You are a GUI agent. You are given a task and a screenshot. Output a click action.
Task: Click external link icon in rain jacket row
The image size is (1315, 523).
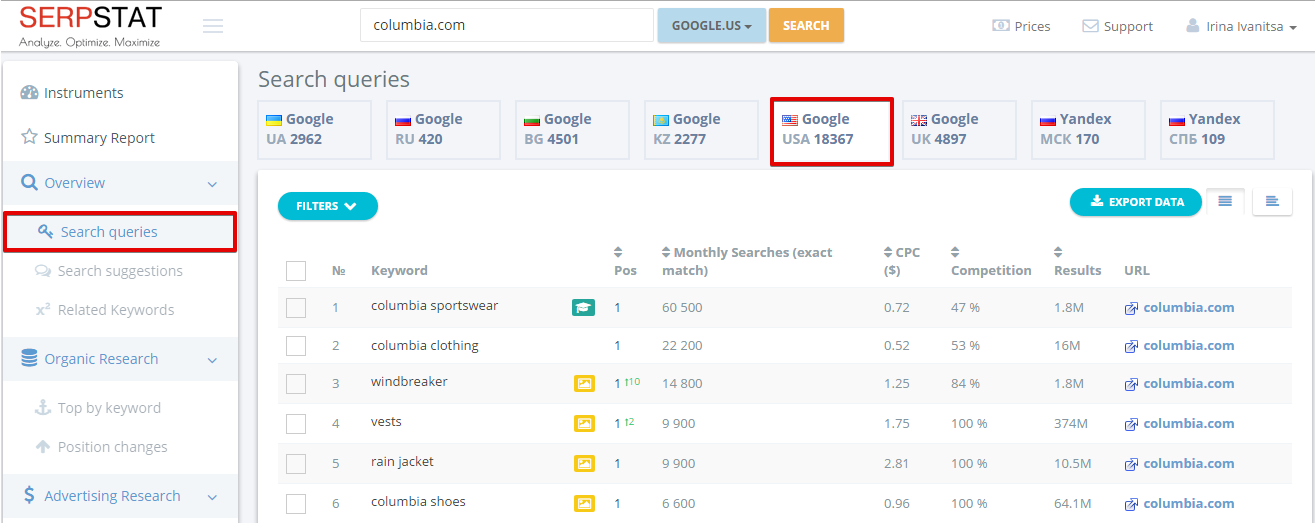click(1131, 464)
